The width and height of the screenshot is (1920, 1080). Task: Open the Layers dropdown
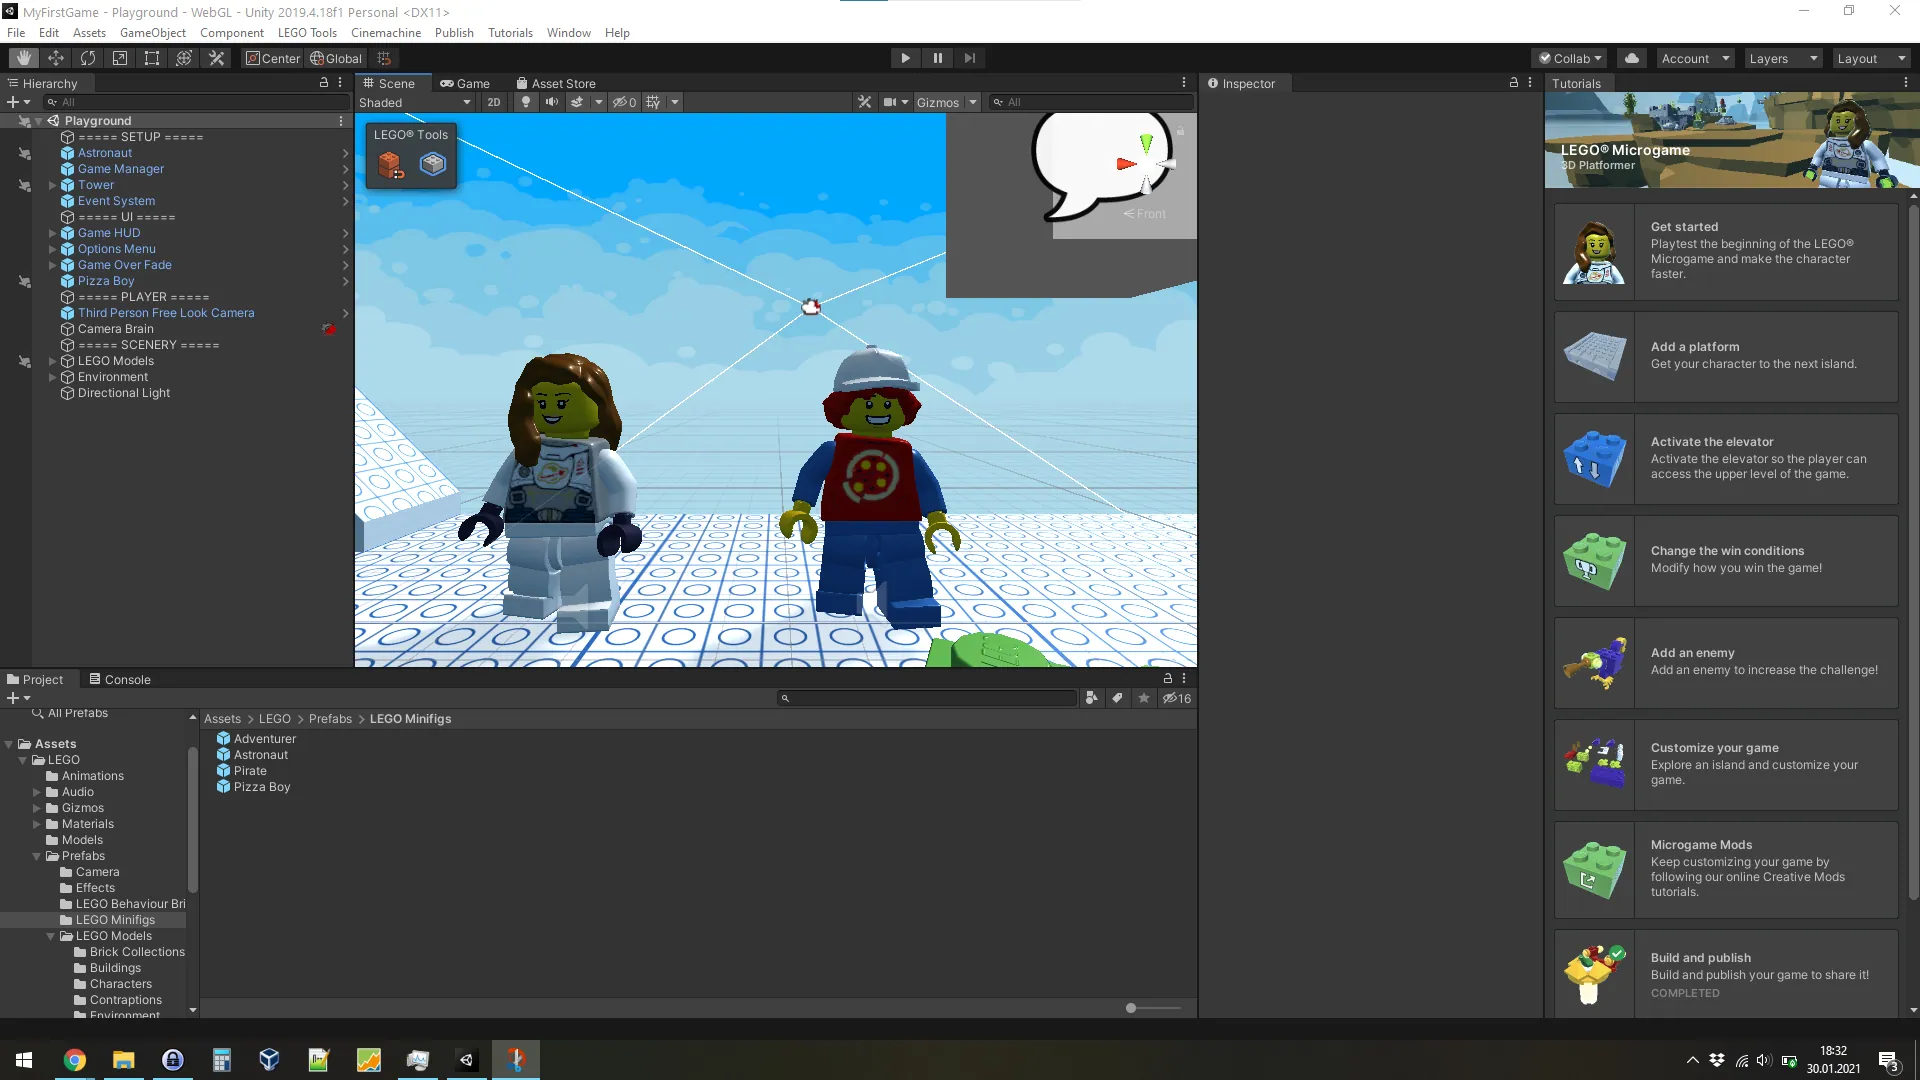(1782, 58)
